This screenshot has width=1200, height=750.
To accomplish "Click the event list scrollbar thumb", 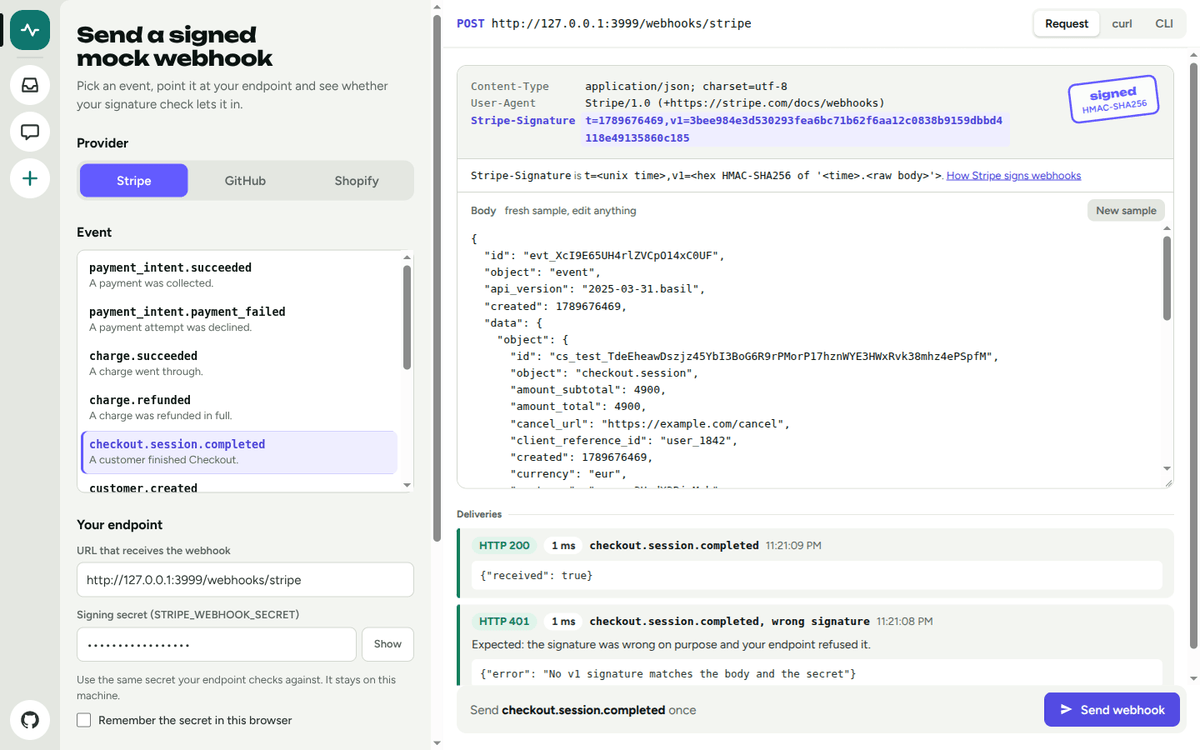I will (x=406, y=318).
